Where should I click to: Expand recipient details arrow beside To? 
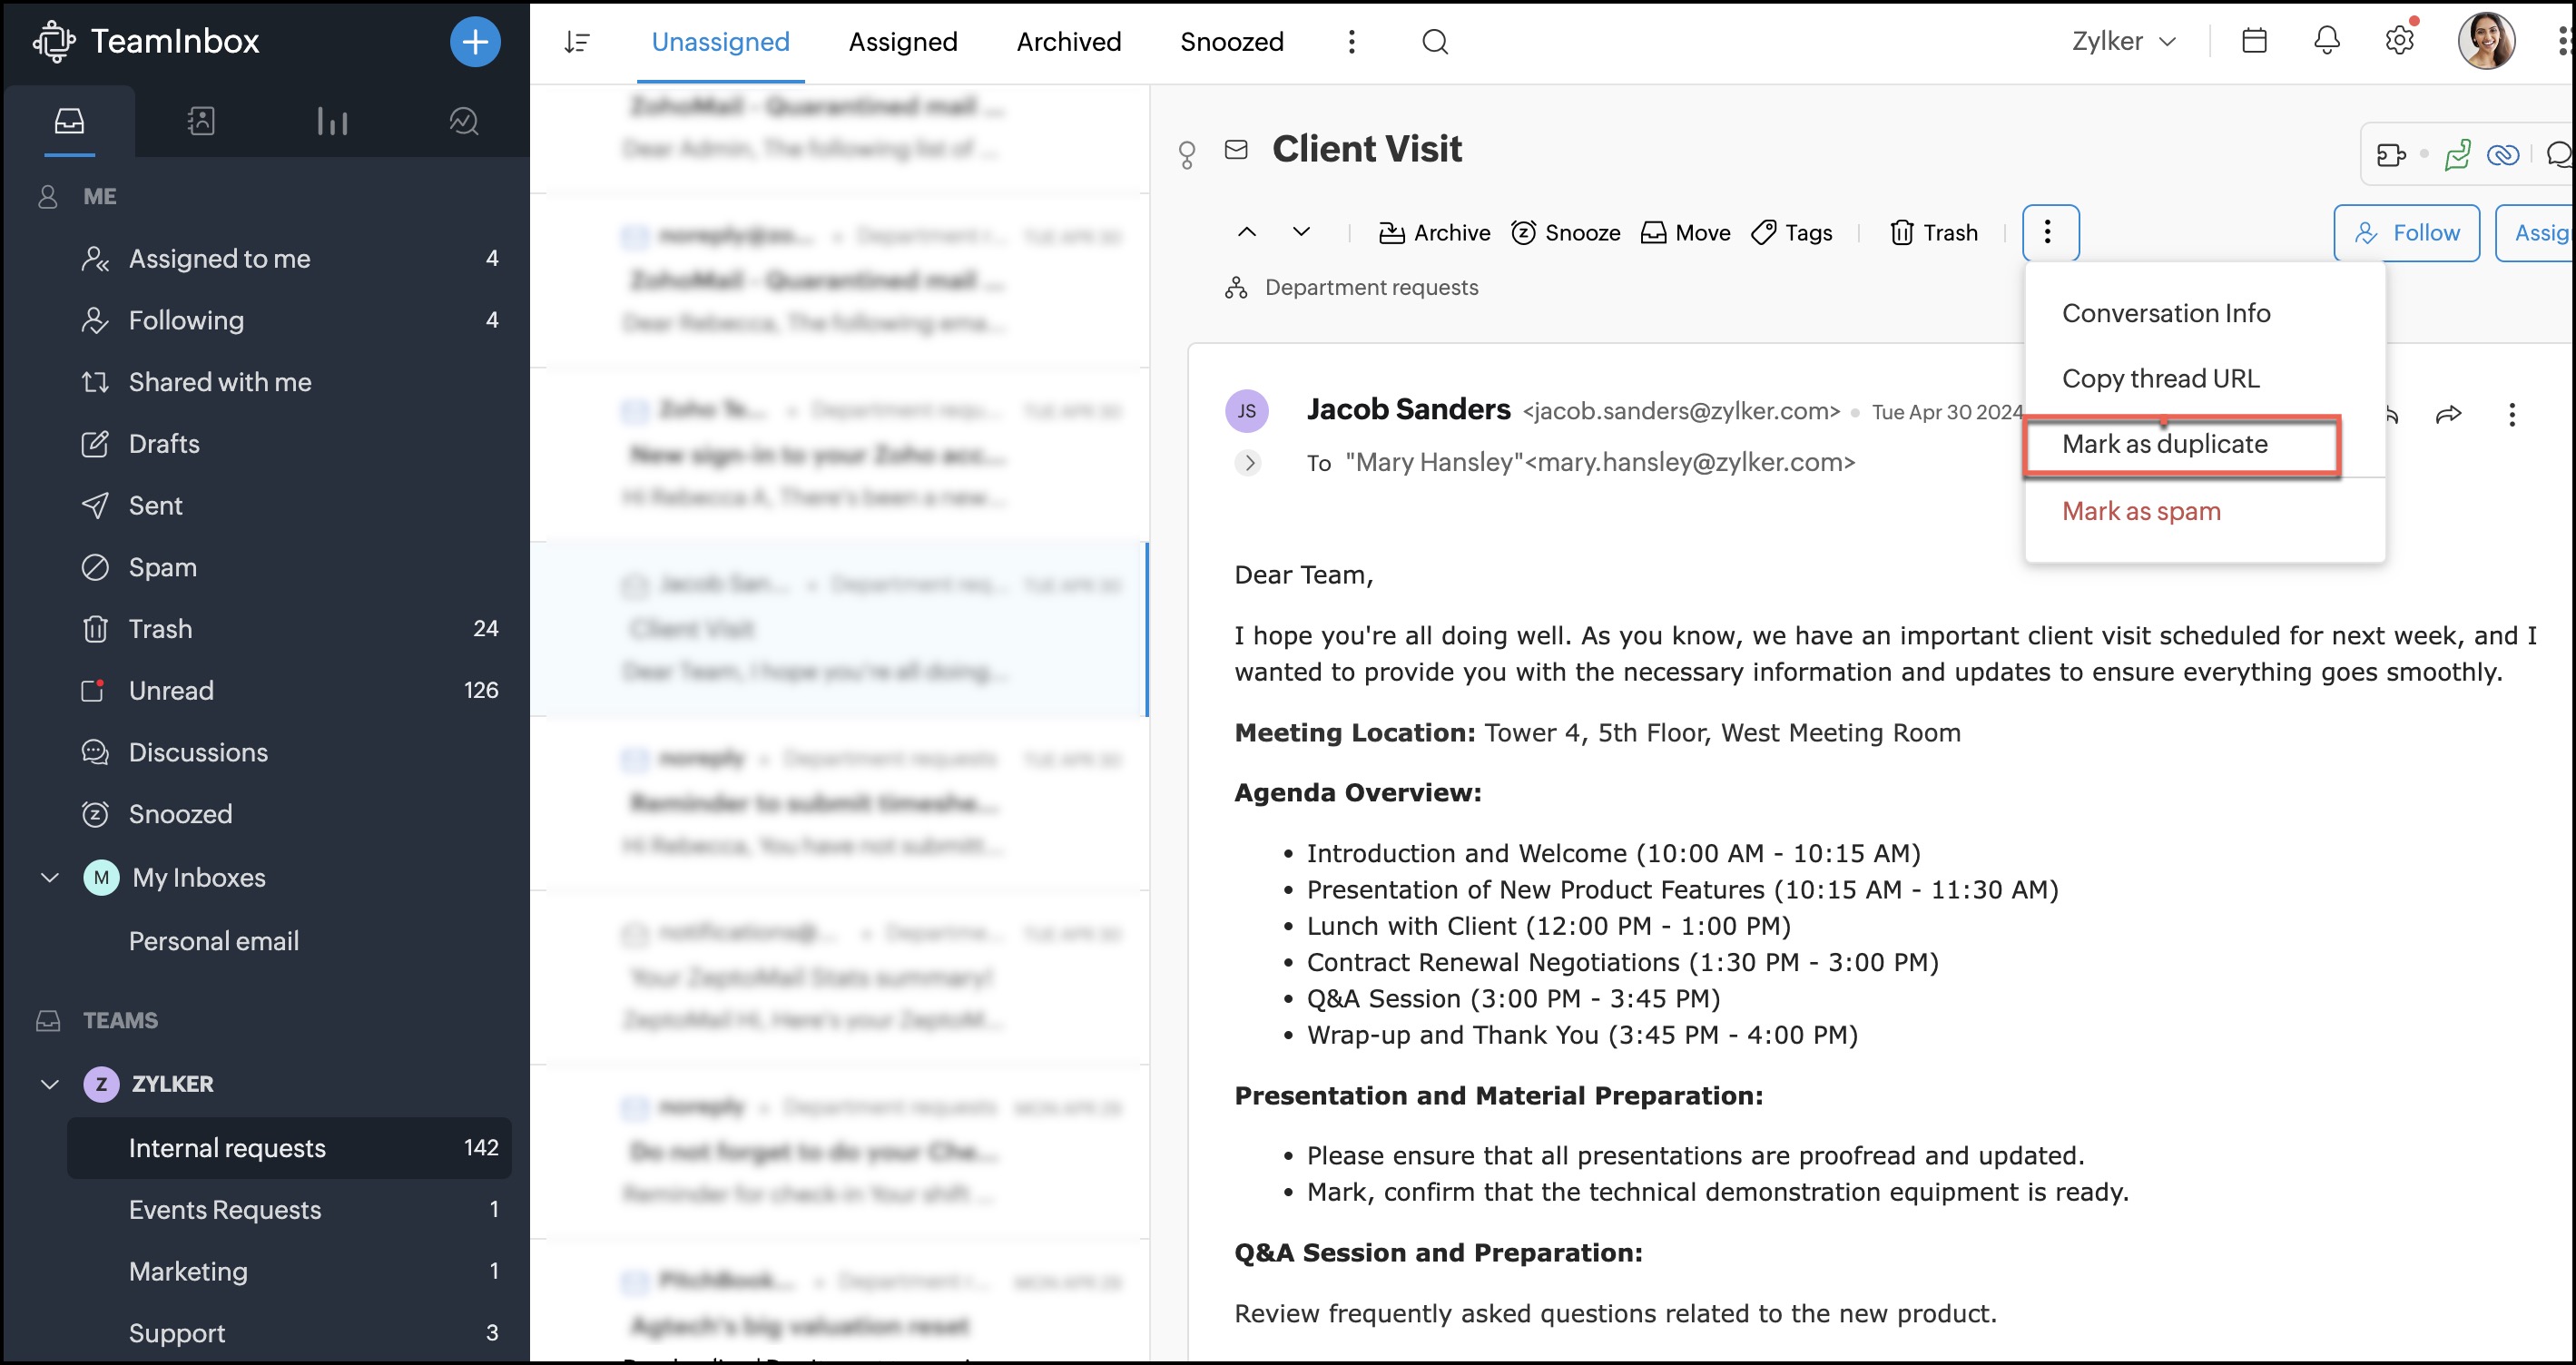coord(1248,462)
